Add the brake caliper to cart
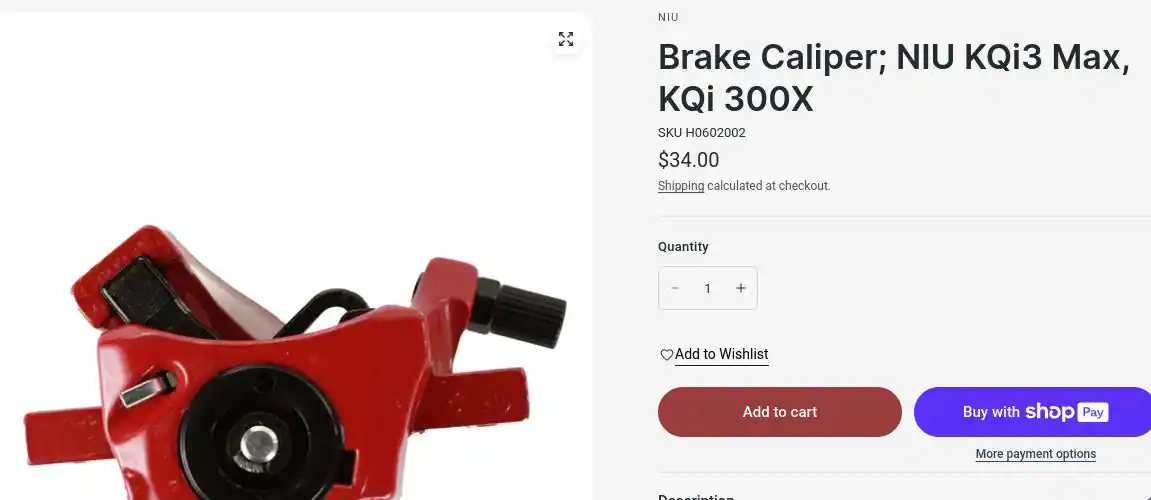1151x500 pixels. point(780,412)
